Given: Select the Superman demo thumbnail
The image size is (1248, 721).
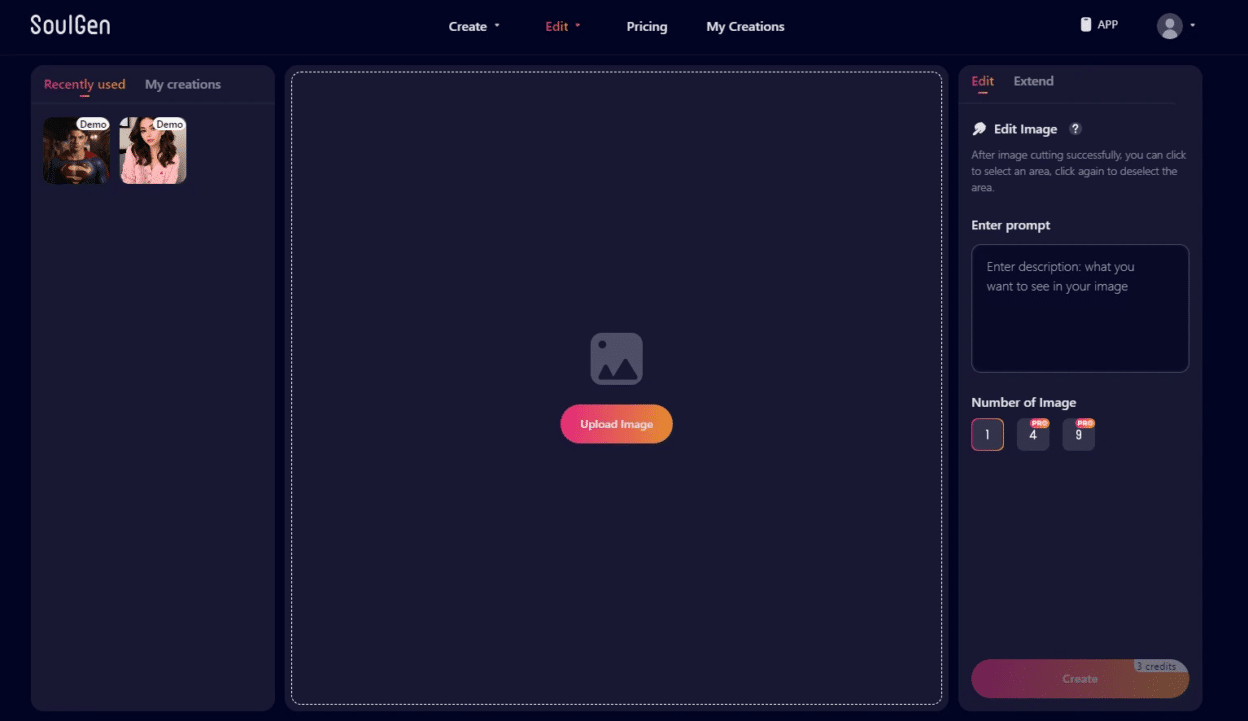Looking at the screenshot, I should pos(76,151).
